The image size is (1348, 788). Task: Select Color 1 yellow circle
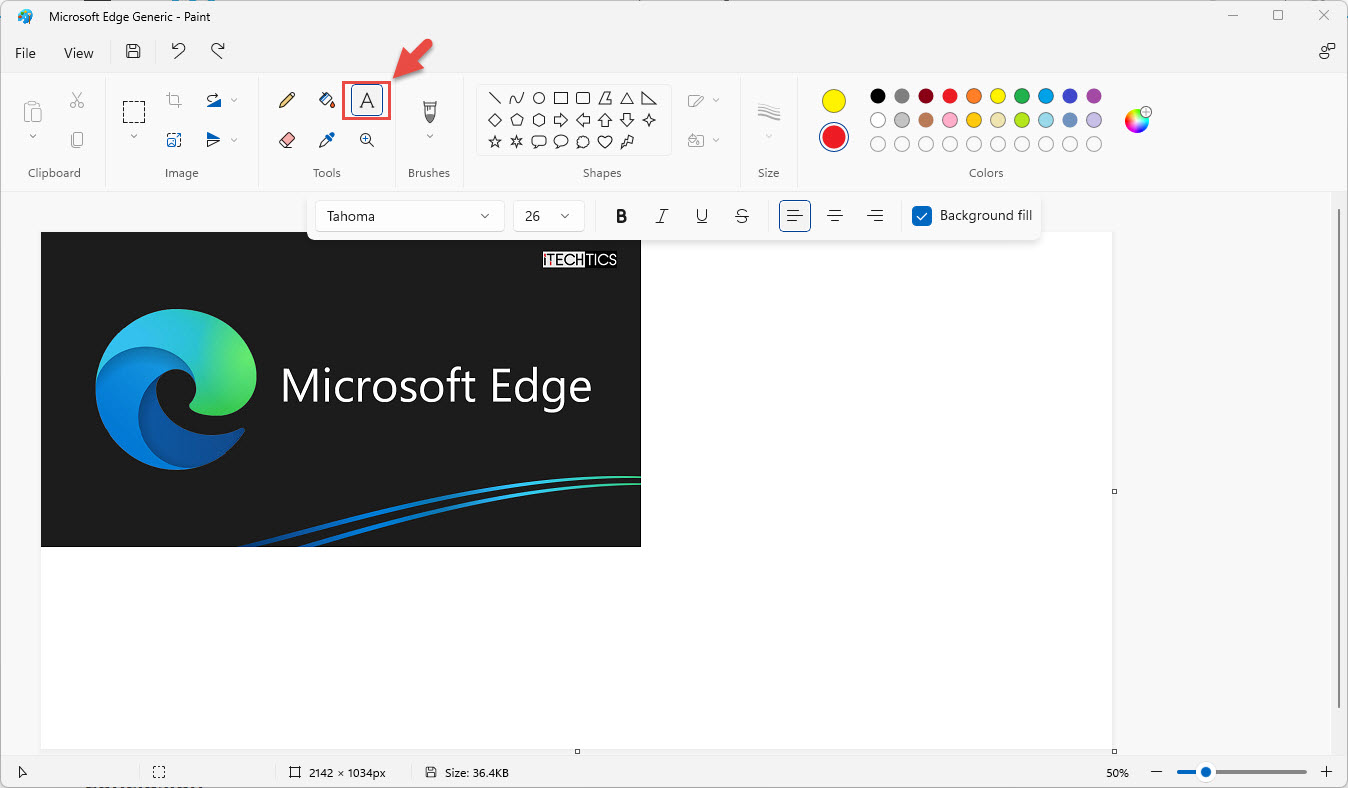pos(834,101)
